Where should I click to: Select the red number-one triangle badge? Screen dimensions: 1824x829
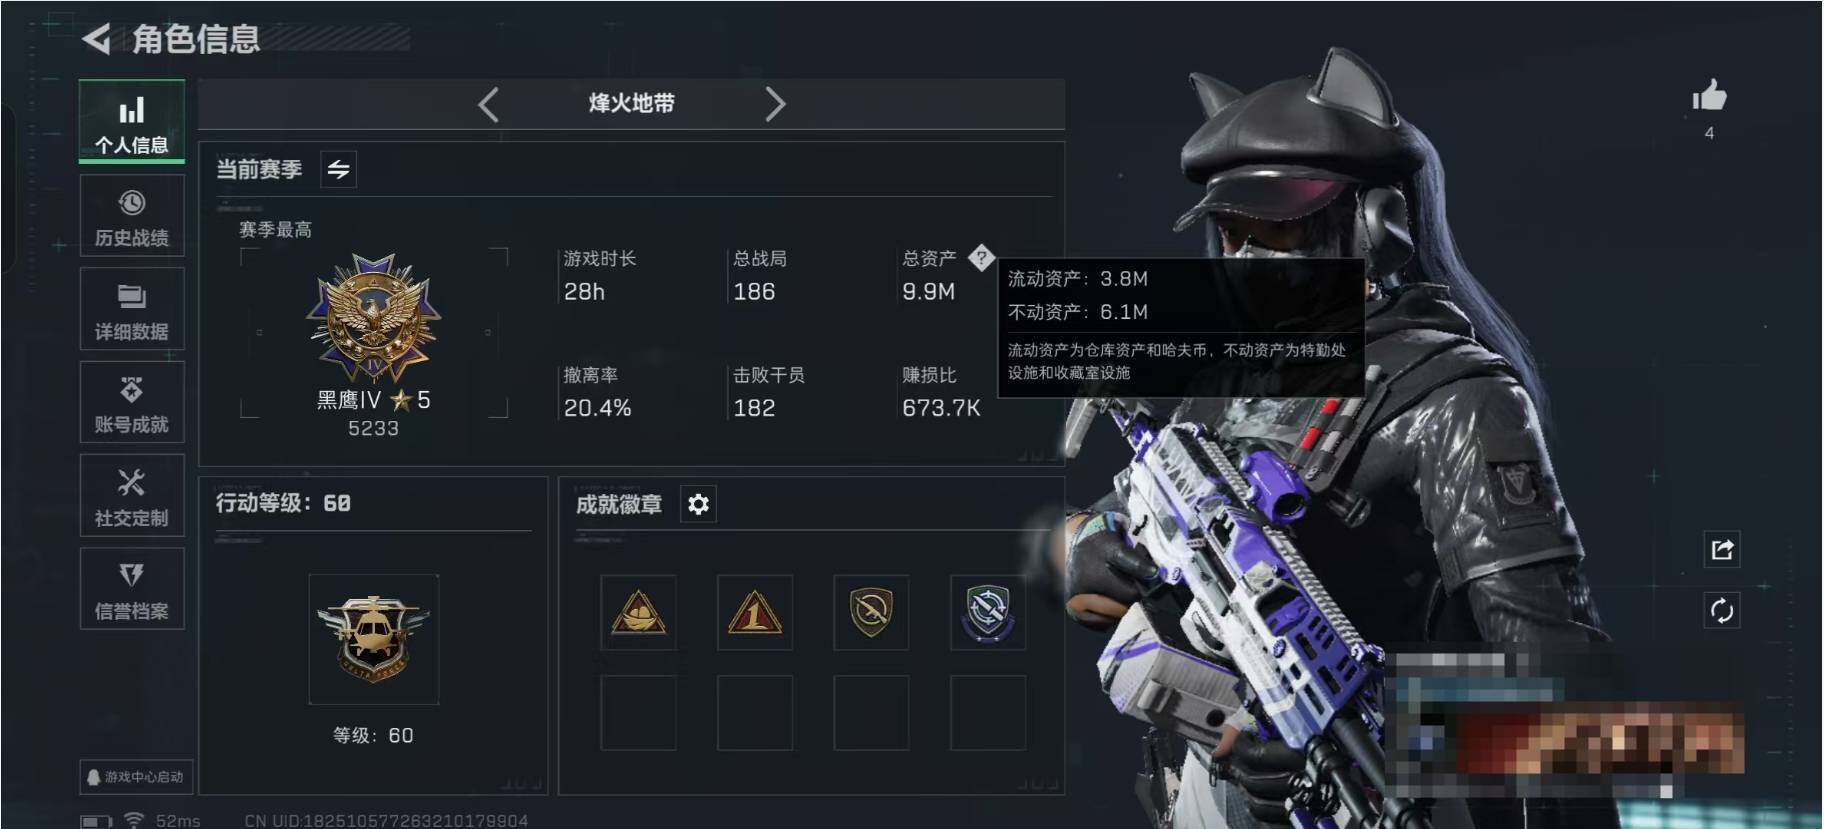[x=754, y=612]
